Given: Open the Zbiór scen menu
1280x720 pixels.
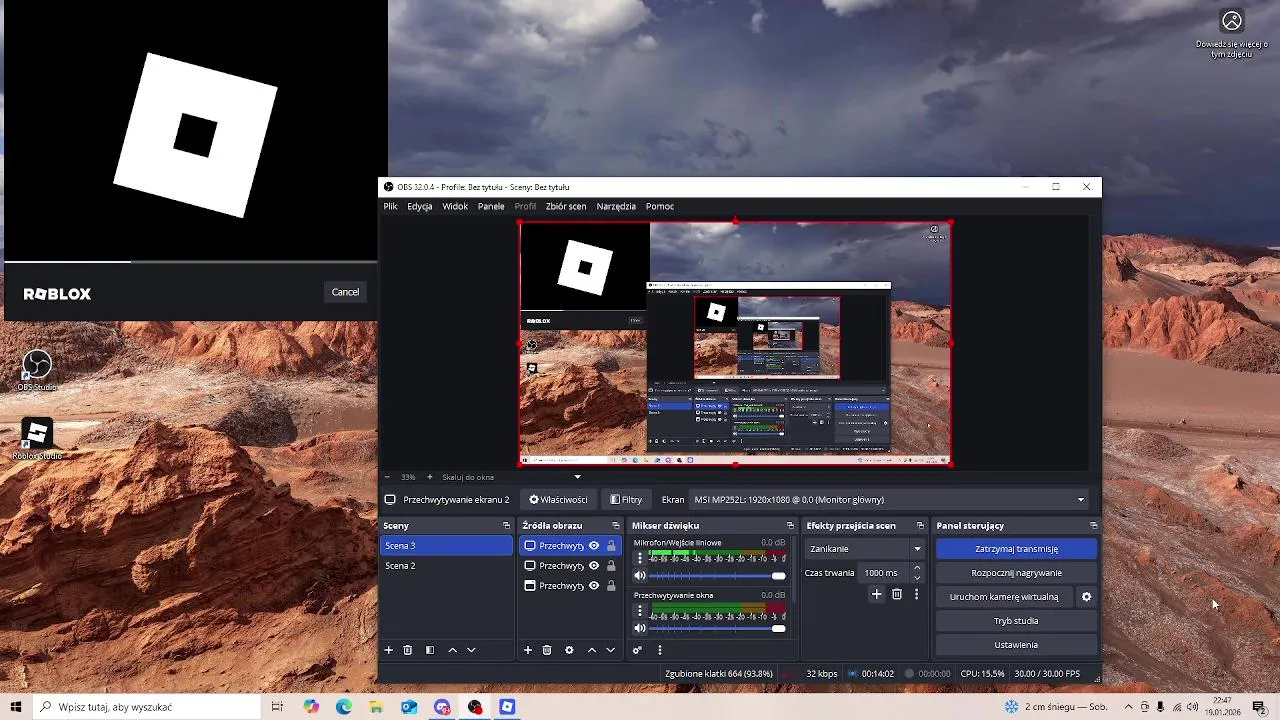Looking at the screenshot, I should 566,206.
